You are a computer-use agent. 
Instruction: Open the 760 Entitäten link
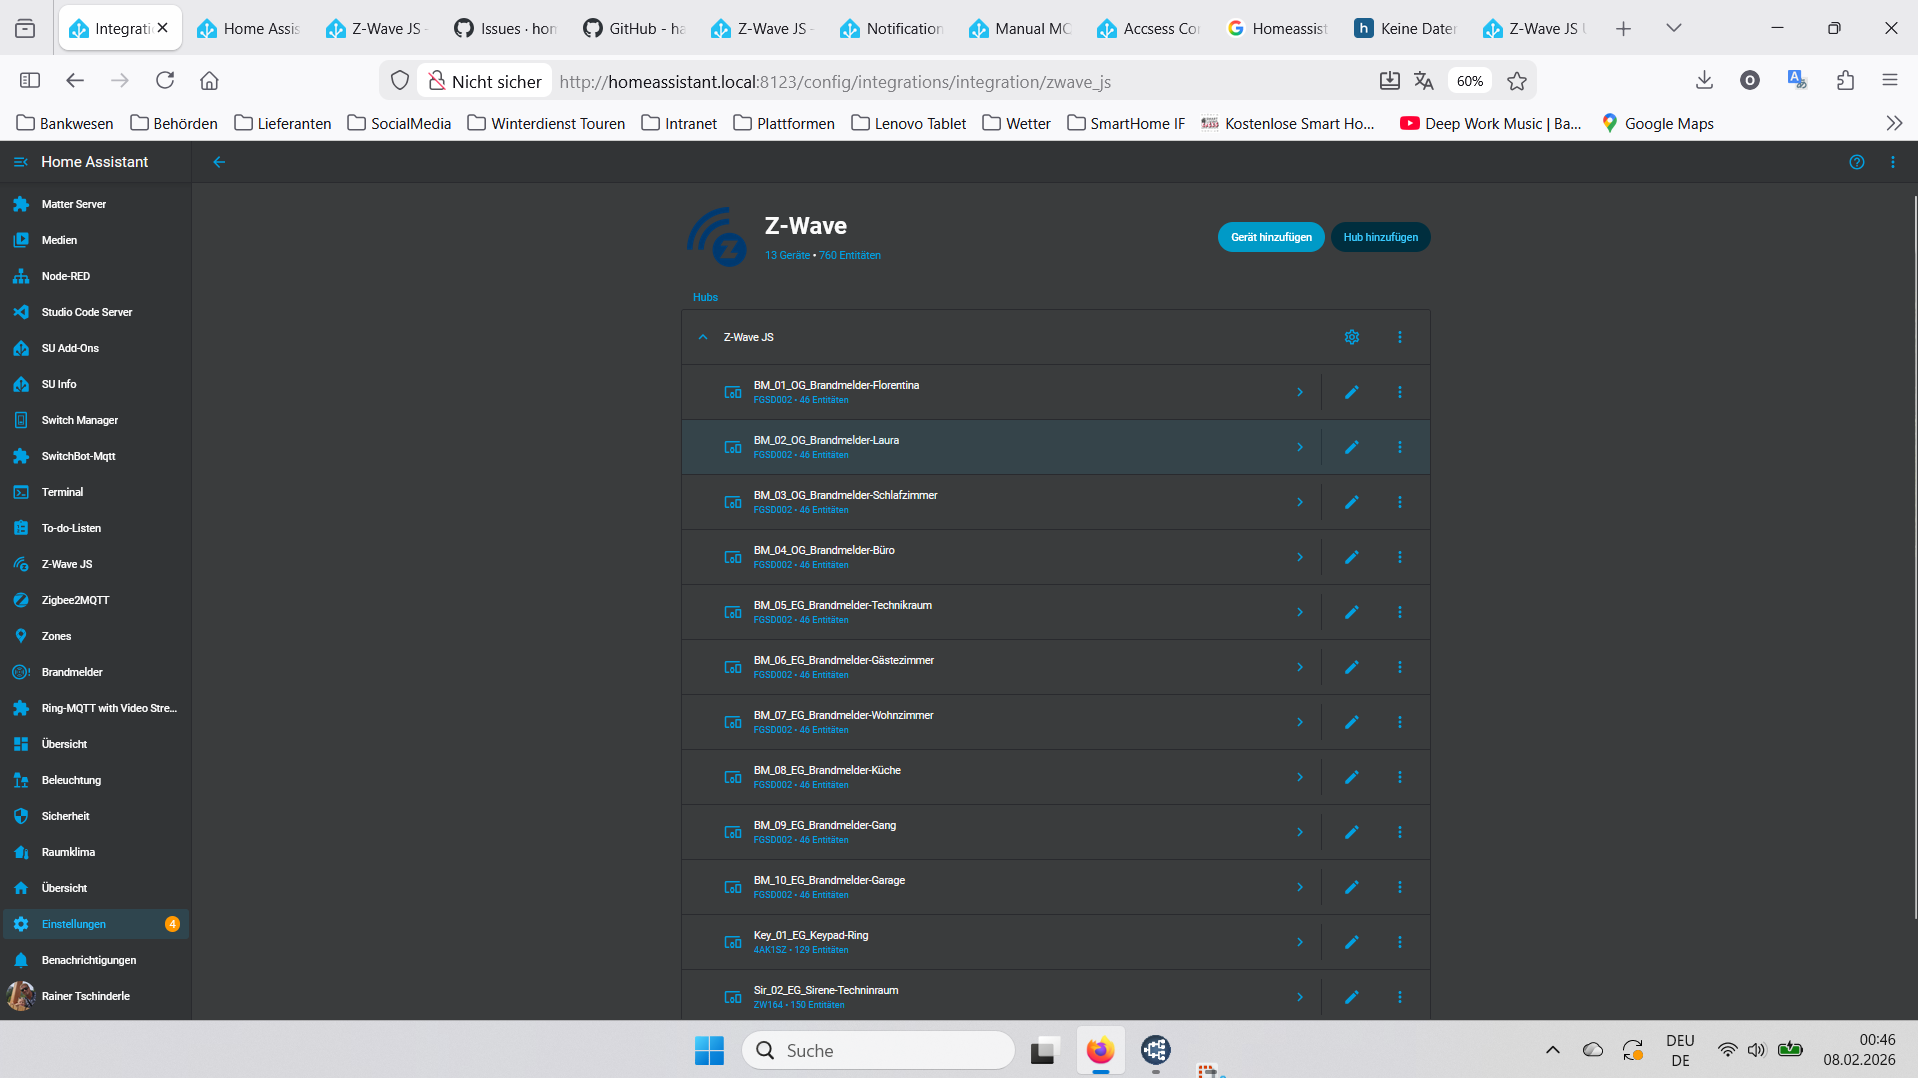[850, 256]
